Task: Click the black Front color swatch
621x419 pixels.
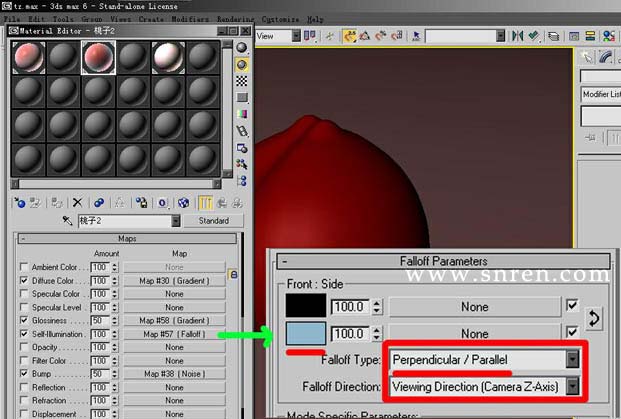Action: (306, 305)
